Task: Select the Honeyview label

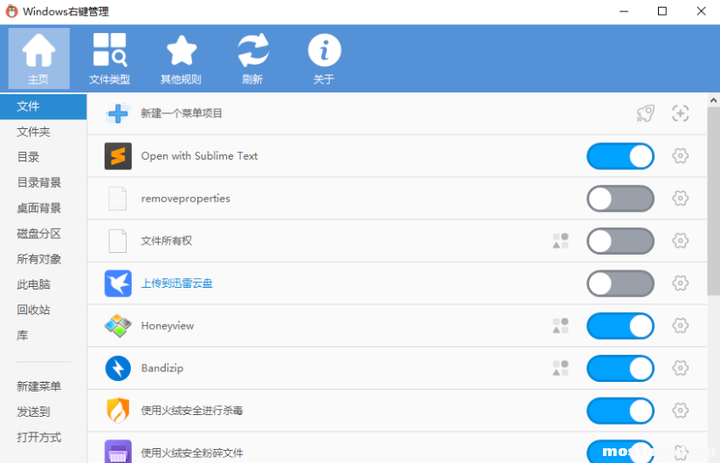Action: 167,326
